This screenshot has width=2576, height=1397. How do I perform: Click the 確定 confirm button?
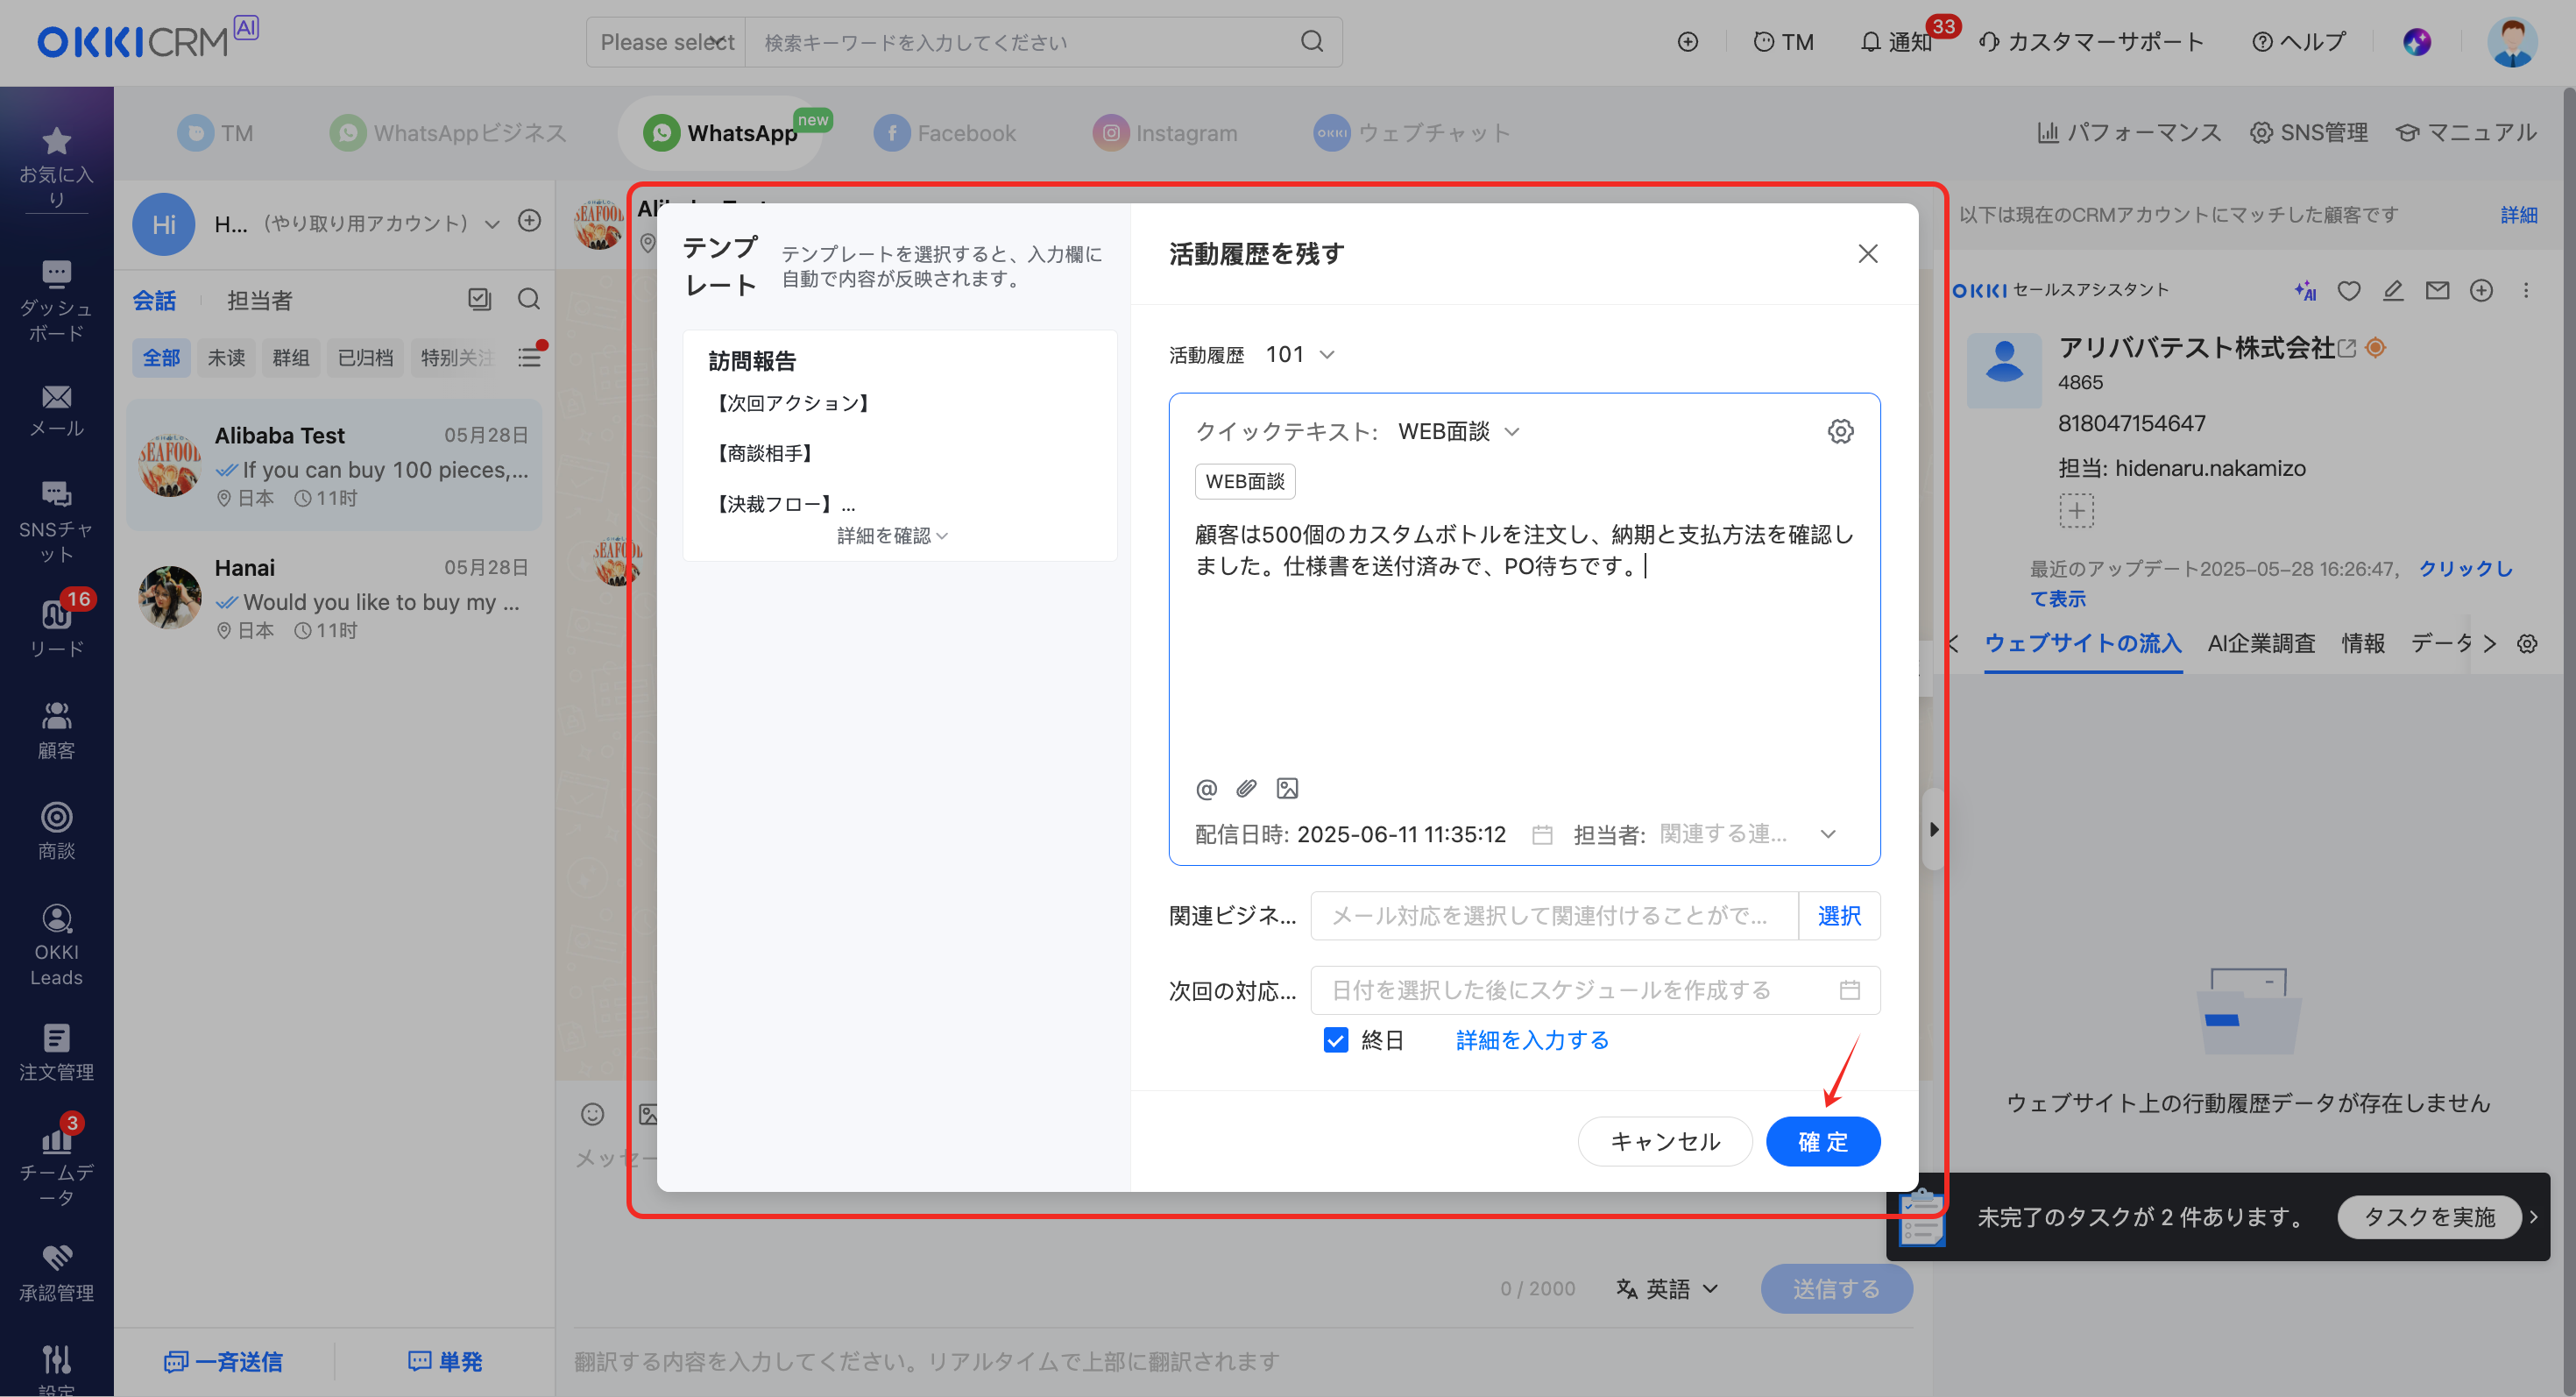tap(1822, 1141)
